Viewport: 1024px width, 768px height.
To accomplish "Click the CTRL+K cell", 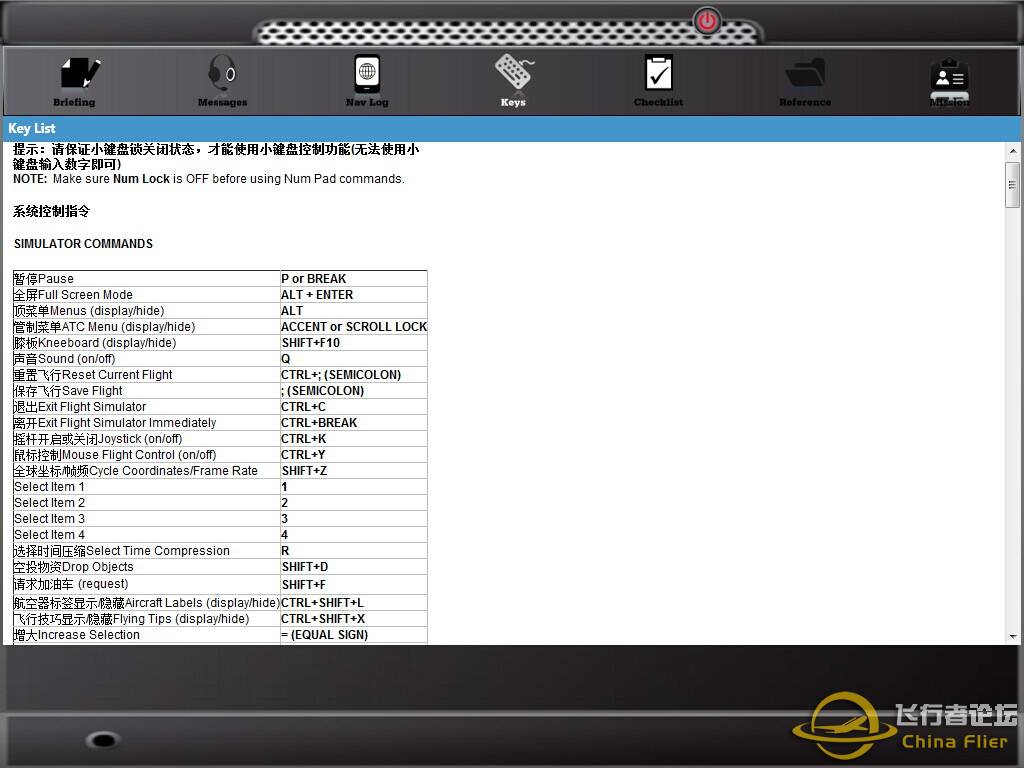I will point(354,439).
